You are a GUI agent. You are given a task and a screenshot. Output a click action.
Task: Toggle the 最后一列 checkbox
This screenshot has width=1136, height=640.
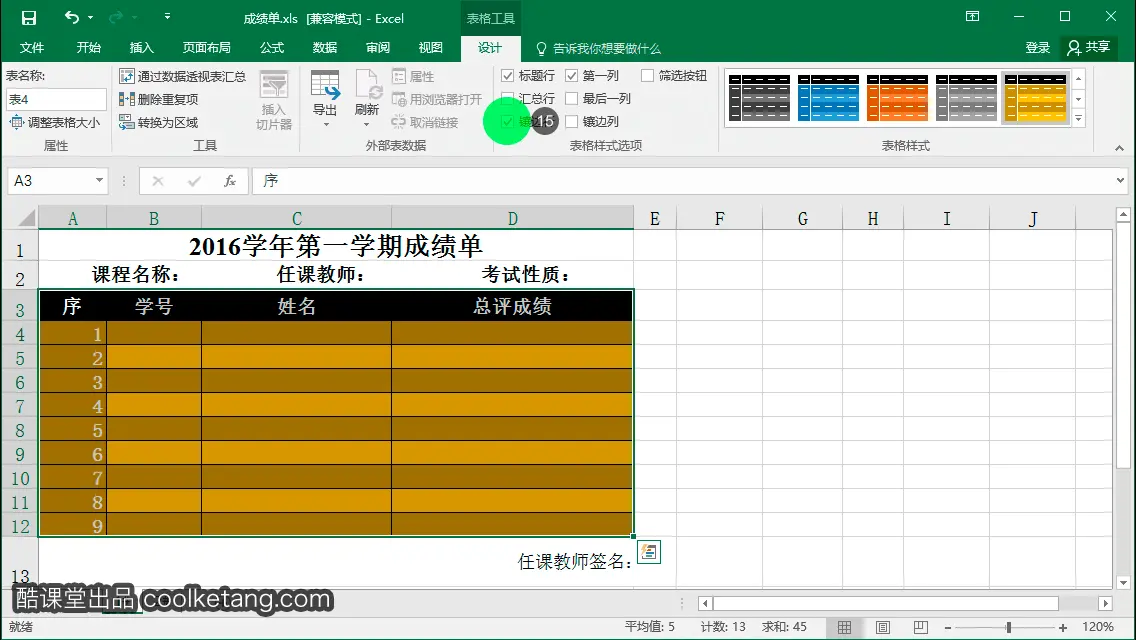point(572,99)
